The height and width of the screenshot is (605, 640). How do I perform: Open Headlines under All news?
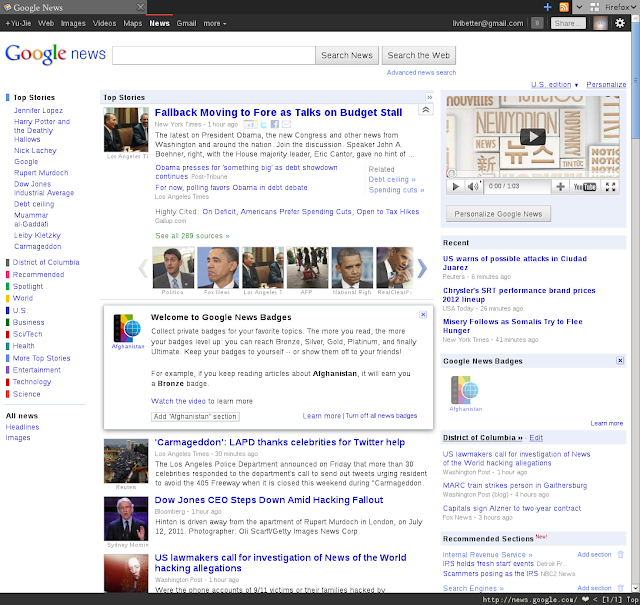coord(22,427)
